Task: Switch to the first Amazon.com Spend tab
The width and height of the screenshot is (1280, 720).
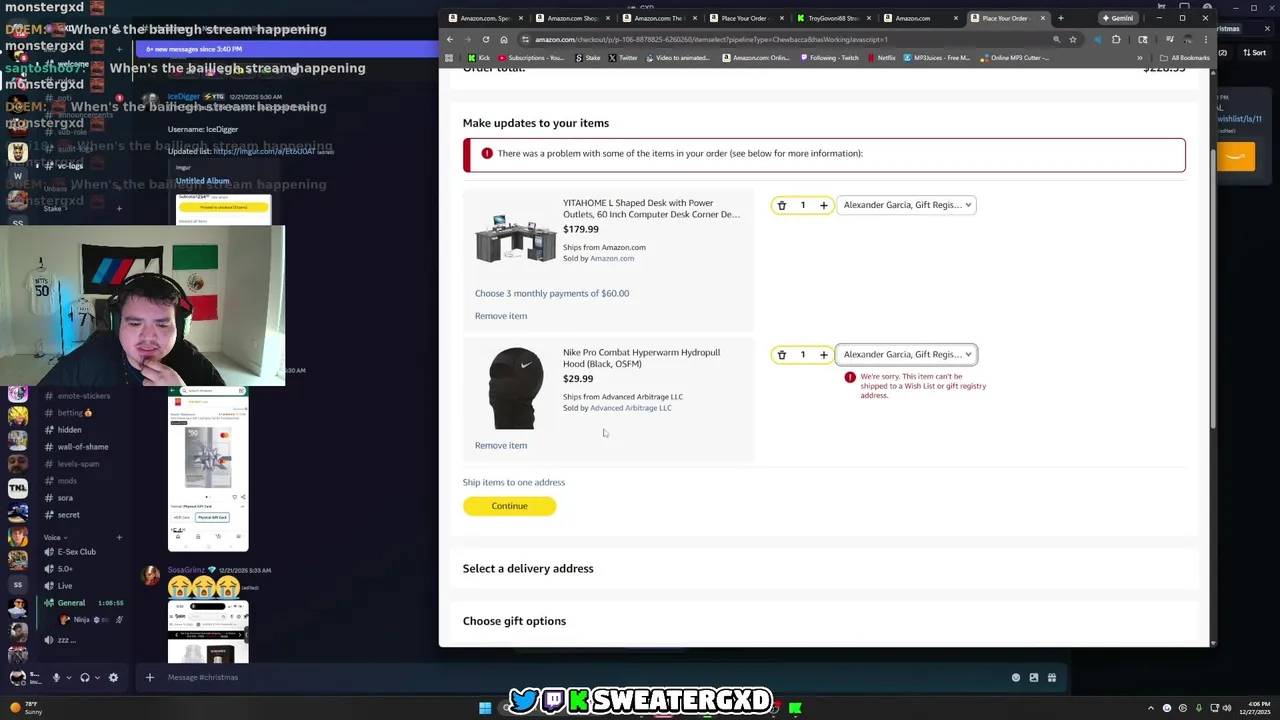Action: 485,18
